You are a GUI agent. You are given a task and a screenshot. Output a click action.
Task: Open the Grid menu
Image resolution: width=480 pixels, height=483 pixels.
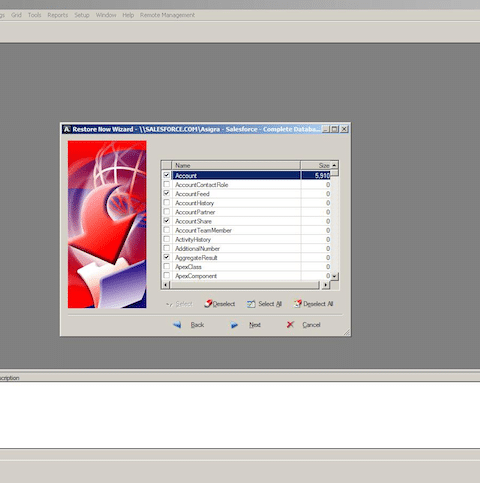click(16, 15)
